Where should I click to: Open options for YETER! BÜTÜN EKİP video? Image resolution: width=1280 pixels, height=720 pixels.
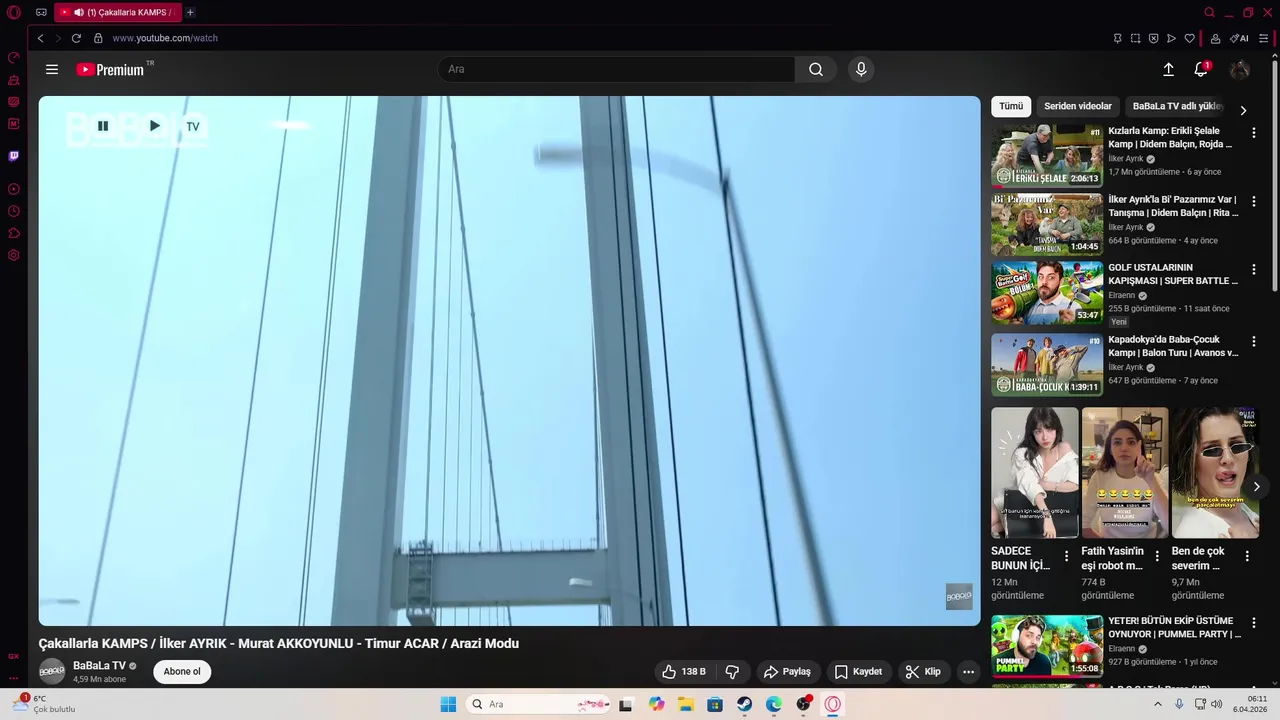[1253, 622]
